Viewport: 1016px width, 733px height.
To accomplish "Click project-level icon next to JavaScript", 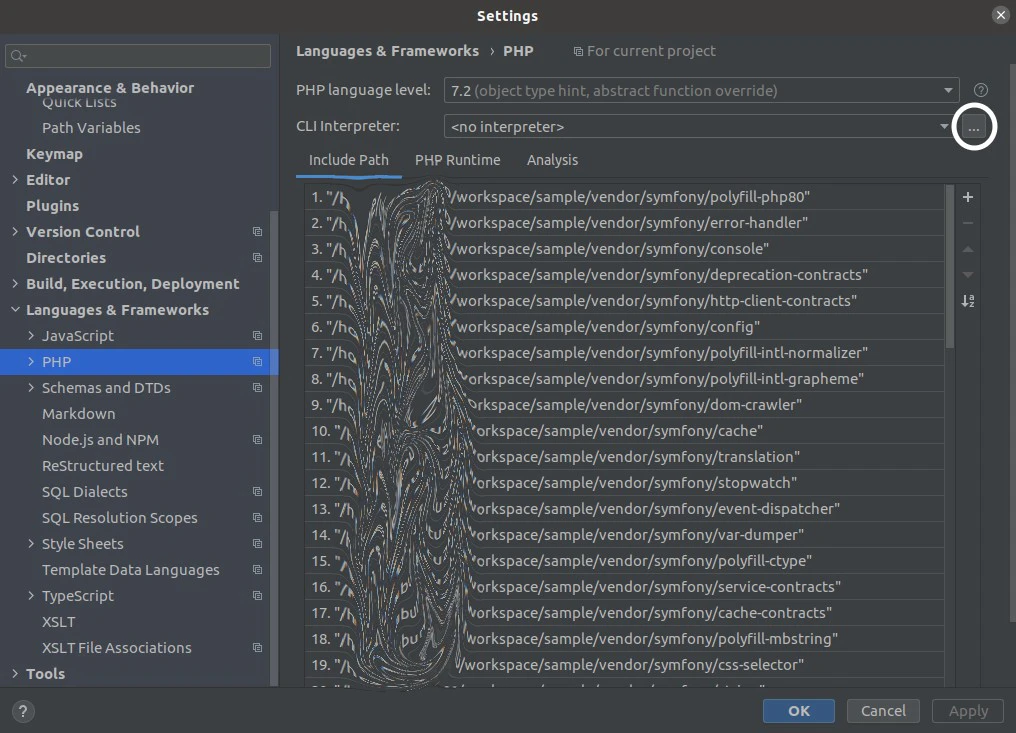I will [x=257, y=336].
